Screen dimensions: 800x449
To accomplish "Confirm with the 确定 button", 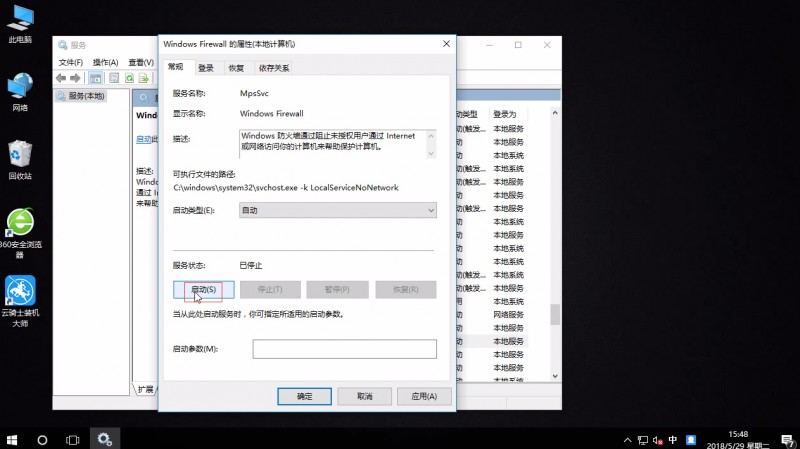I will (305, 396).
